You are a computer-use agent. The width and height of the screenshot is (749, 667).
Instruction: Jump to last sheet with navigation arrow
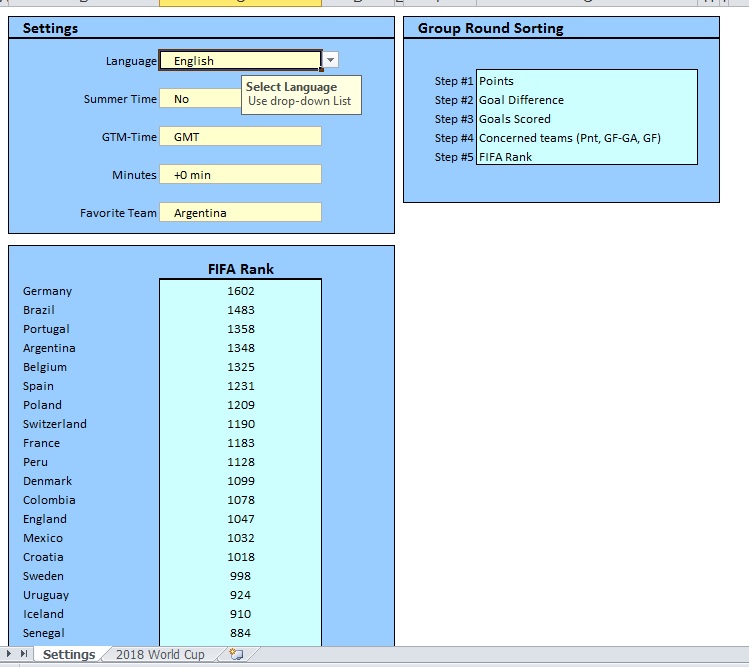pyautogui.click(x=24, y=654)
